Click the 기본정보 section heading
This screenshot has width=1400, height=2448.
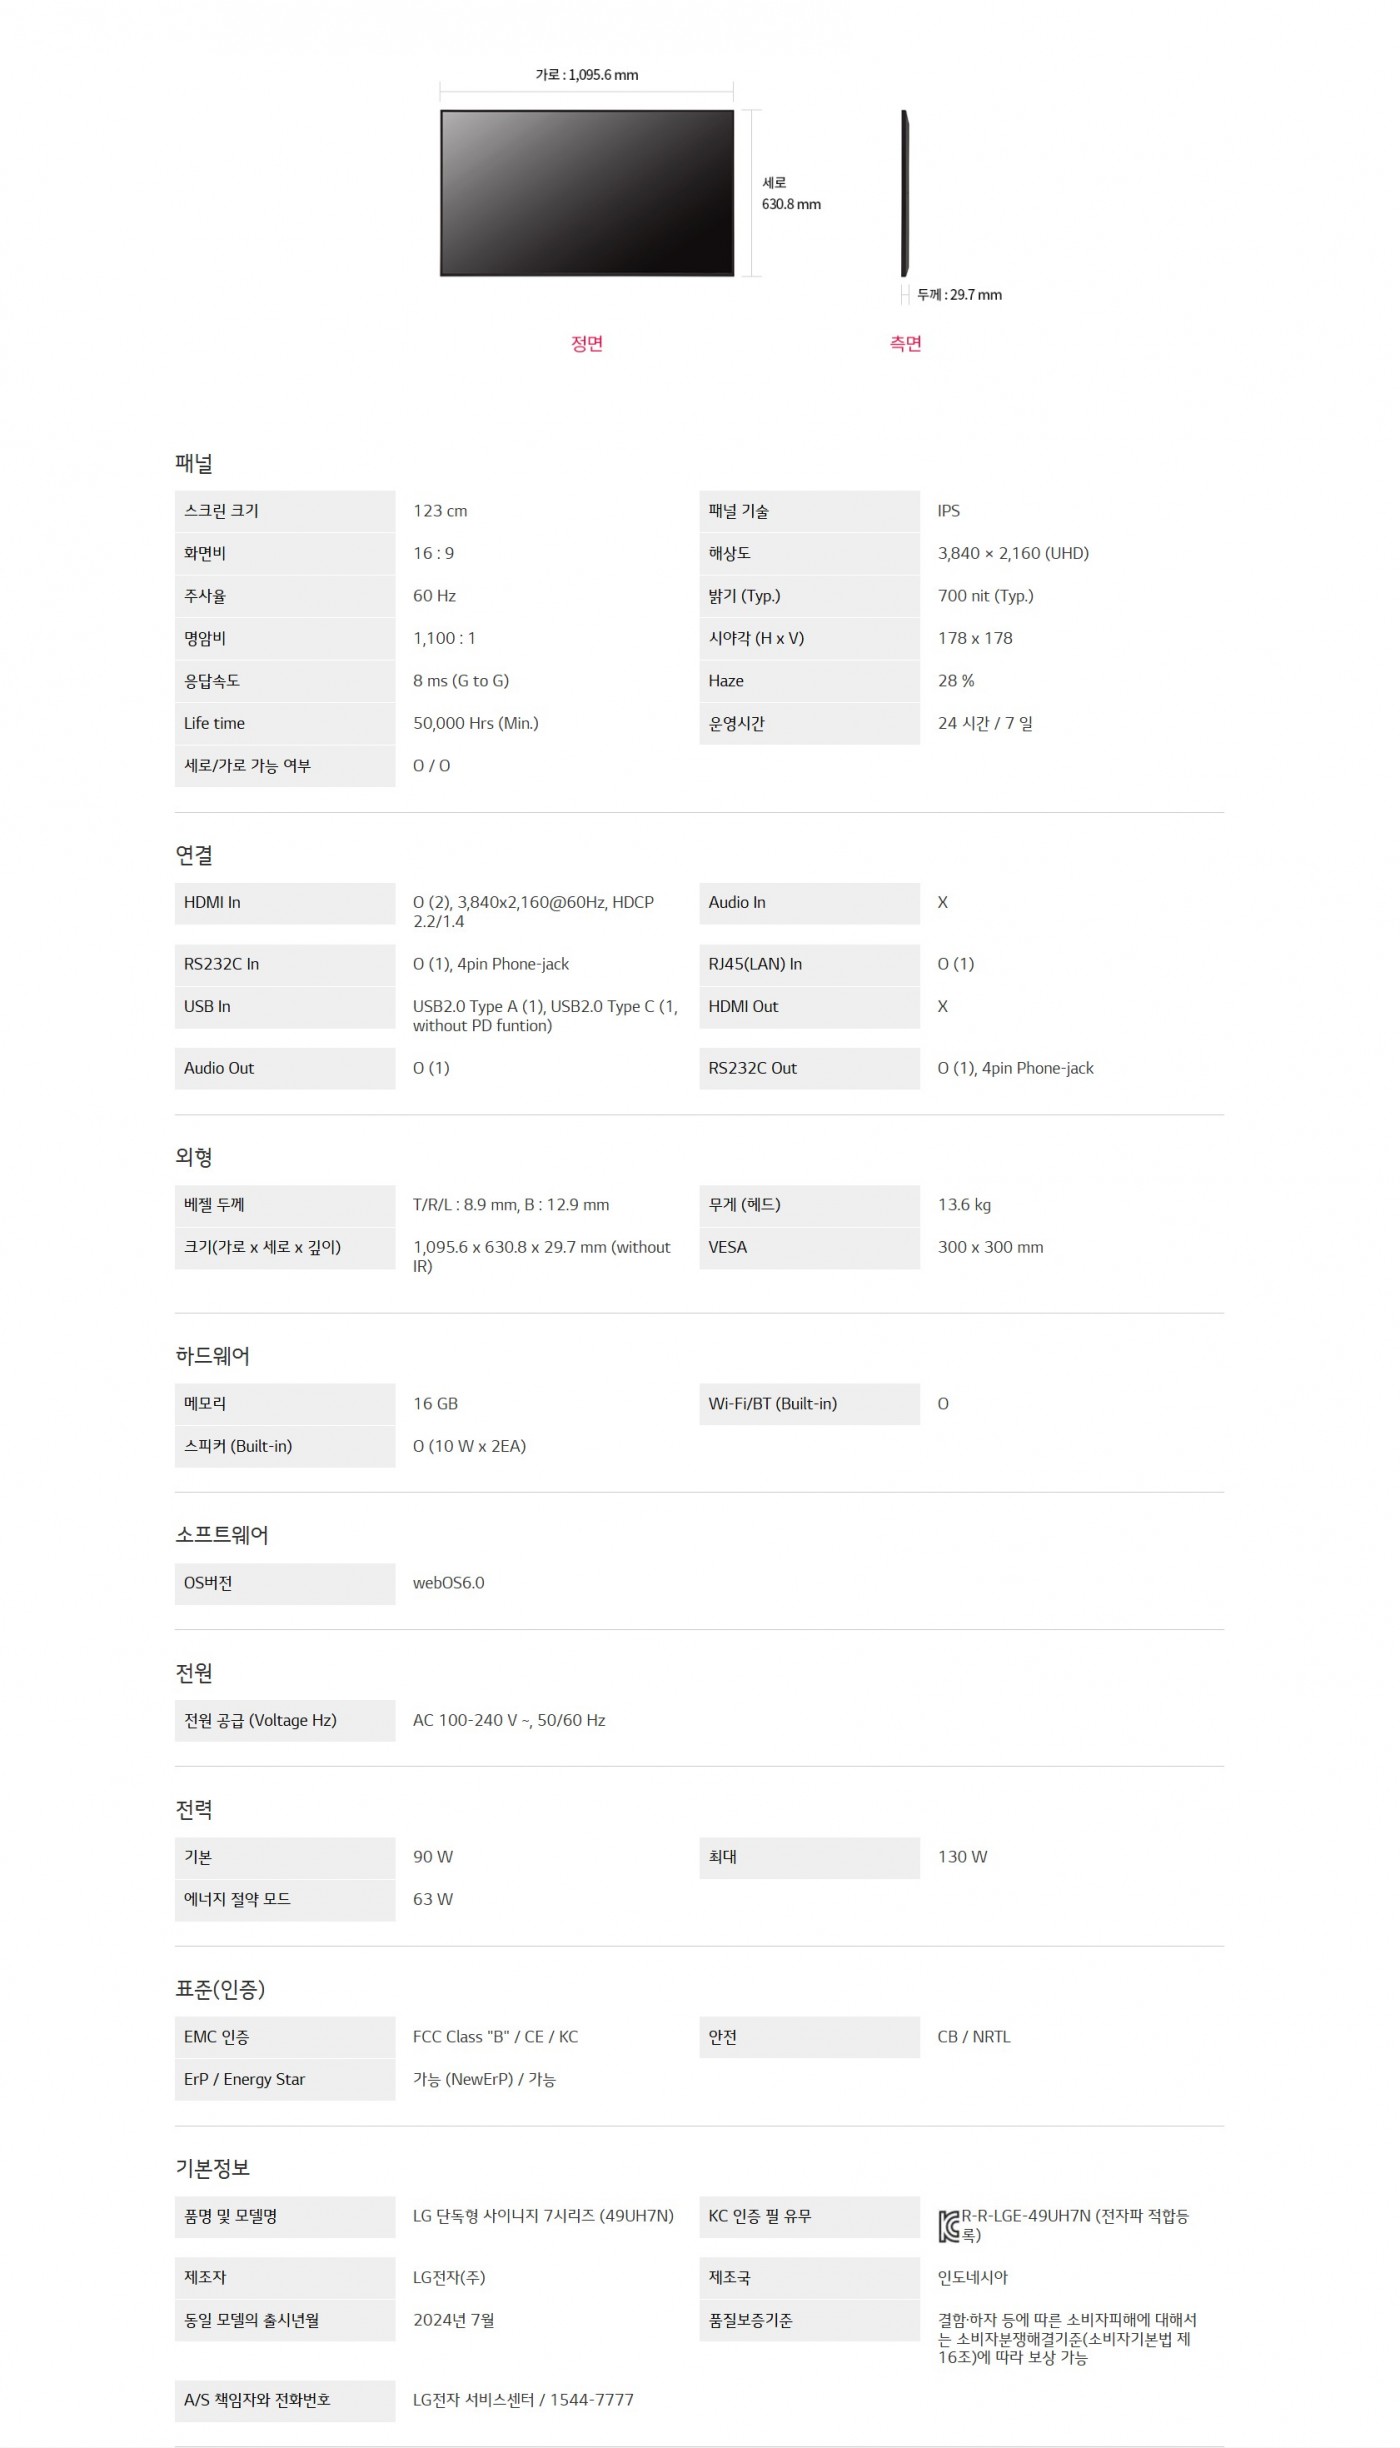(x=213, y=2169)
